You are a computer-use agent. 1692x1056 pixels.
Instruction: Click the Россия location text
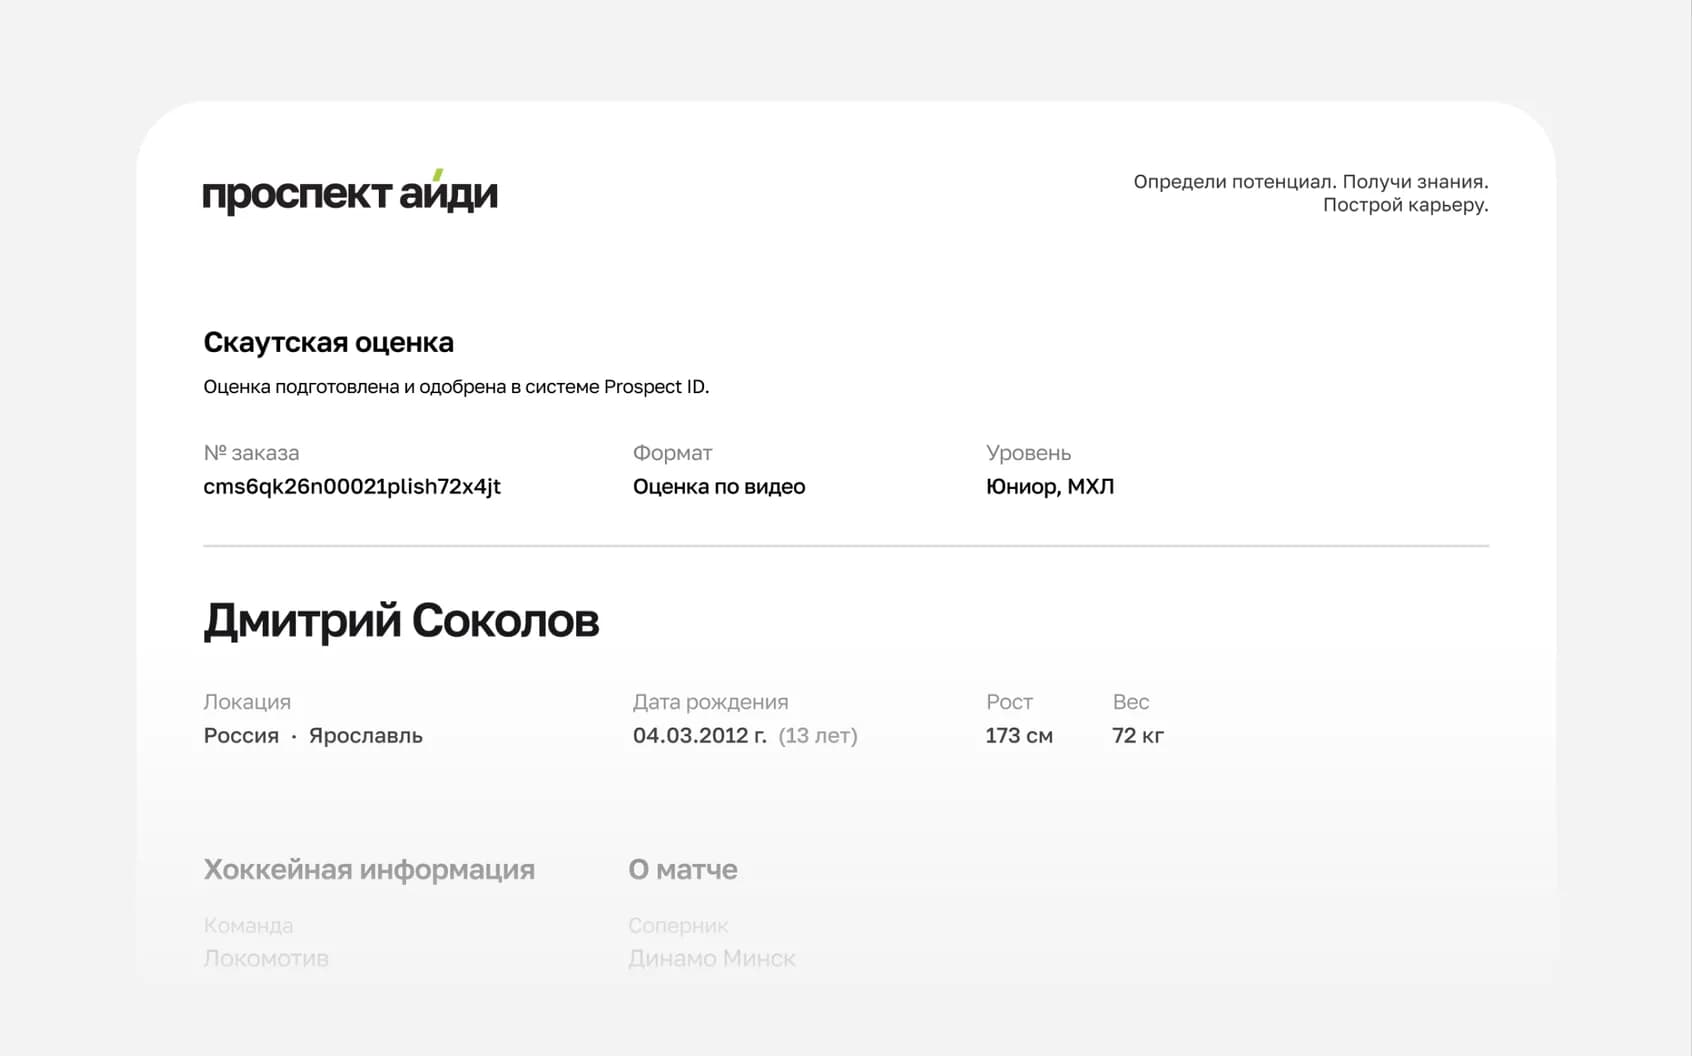tap(241, 736)
